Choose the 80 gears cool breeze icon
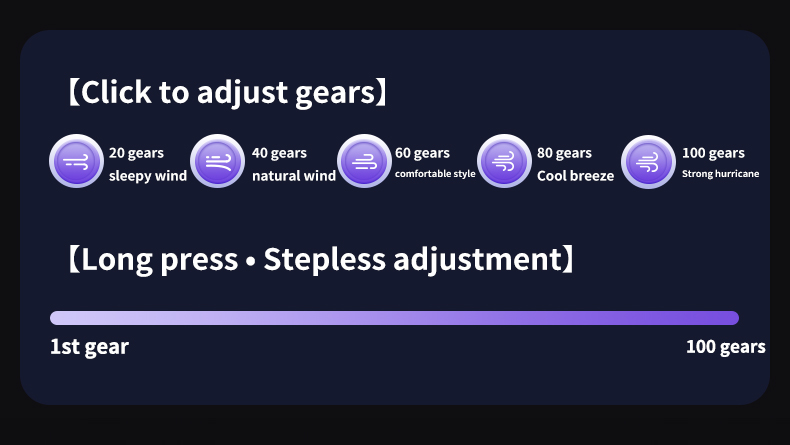The width and height of the screenshot is (790, 445). point(504,162)
